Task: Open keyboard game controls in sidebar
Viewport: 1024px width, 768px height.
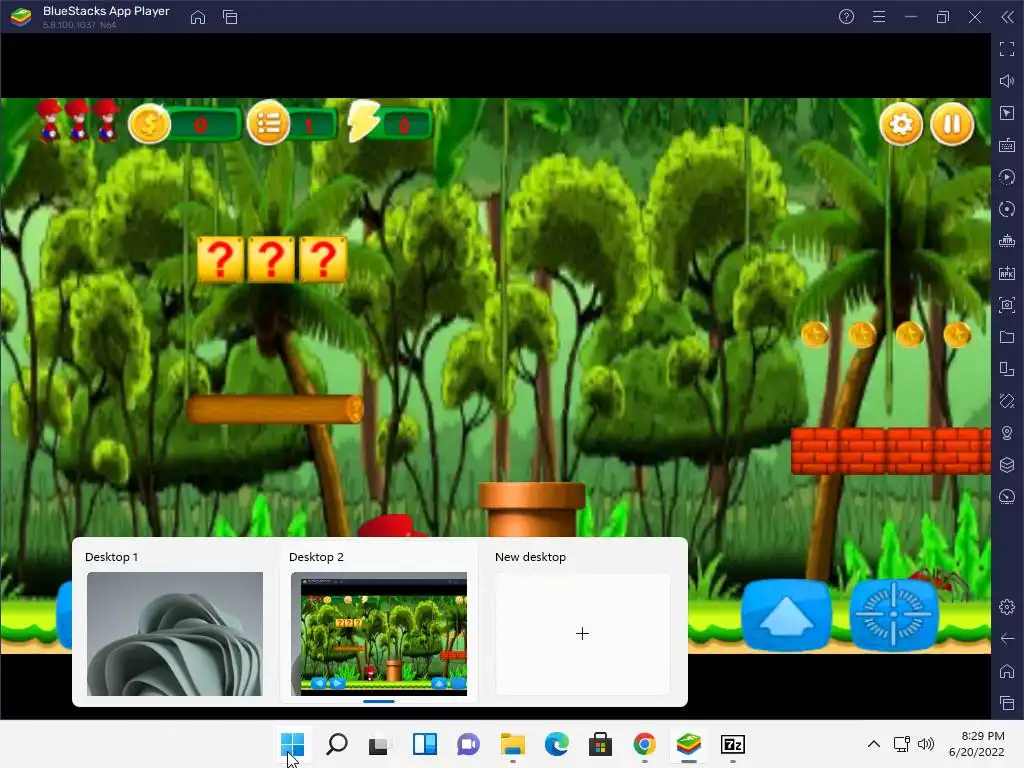Action: pos(1007,145)
